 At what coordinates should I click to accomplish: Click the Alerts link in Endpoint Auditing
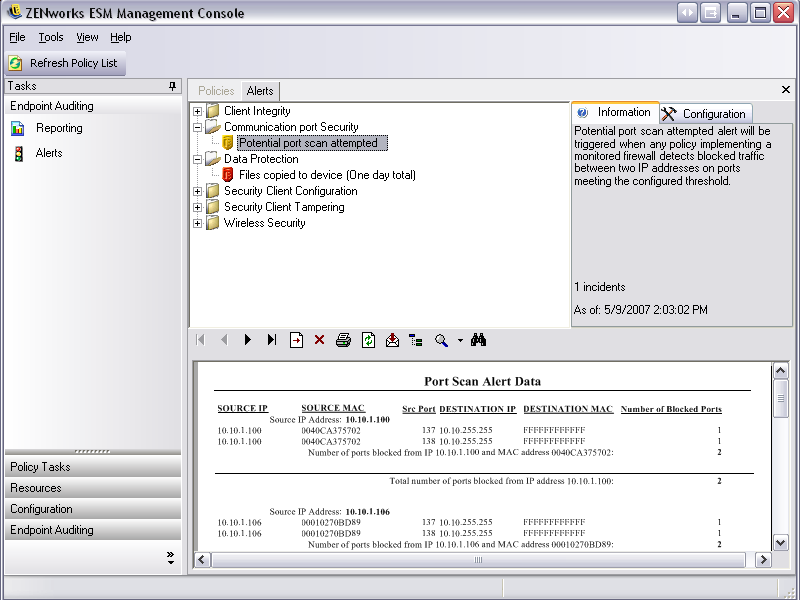[49, 153]
